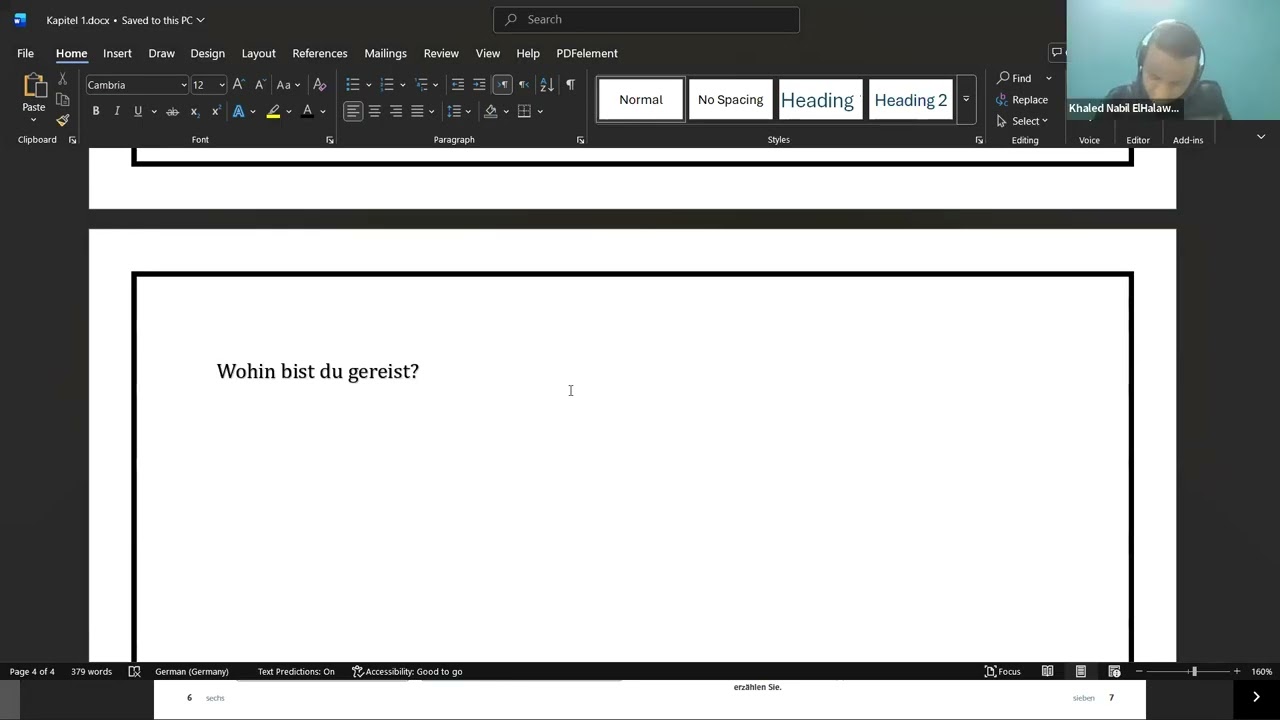Increase font size with the larger A icon
This screenshot has height=720, width=1280.
[238, 85]
